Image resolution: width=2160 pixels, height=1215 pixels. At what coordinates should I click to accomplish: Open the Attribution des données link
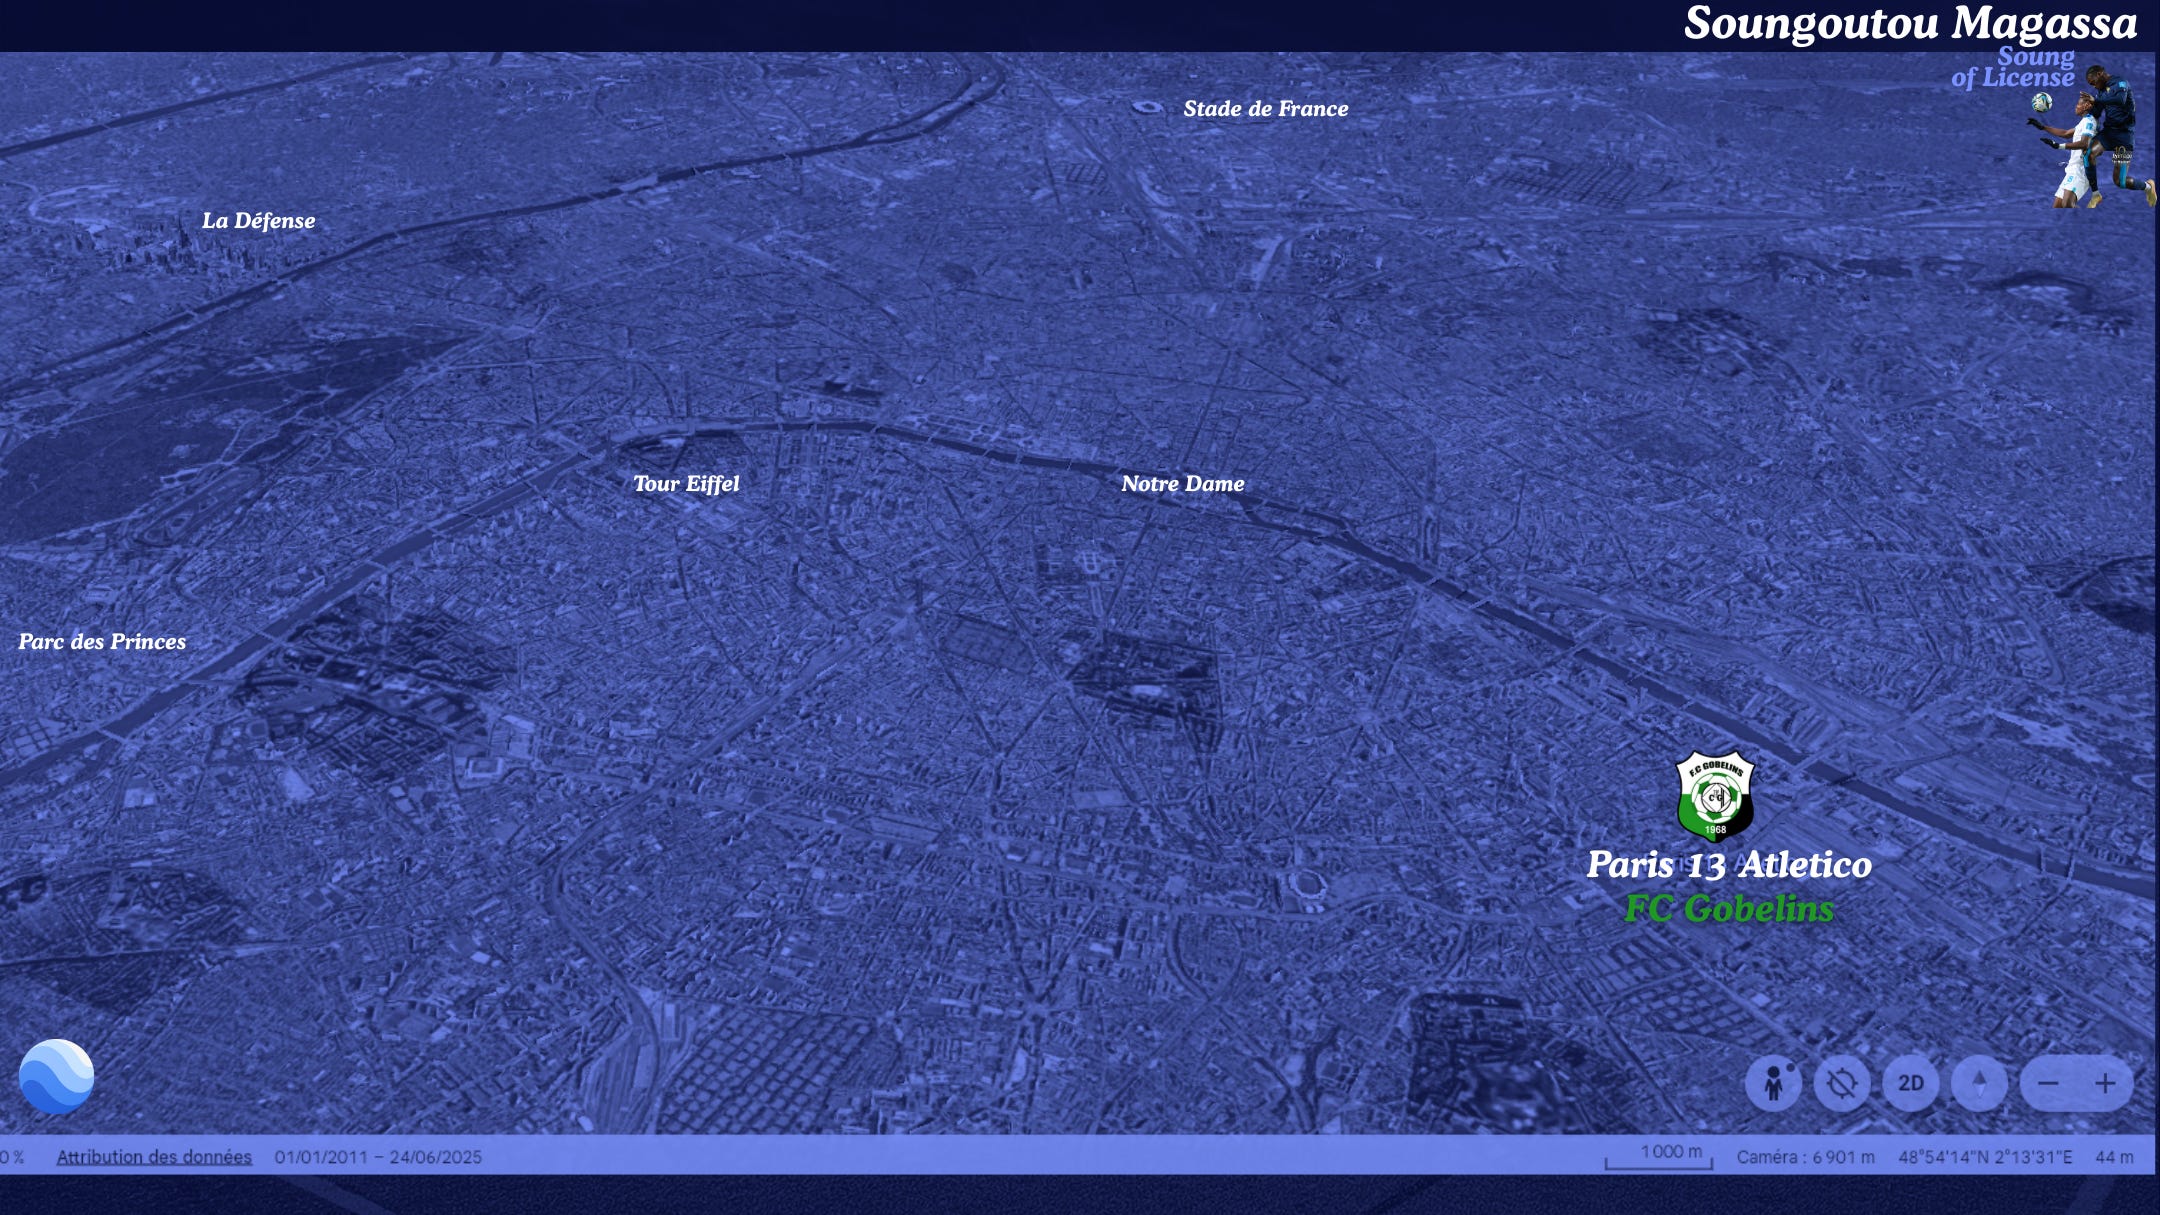[x=154, y=1157]
